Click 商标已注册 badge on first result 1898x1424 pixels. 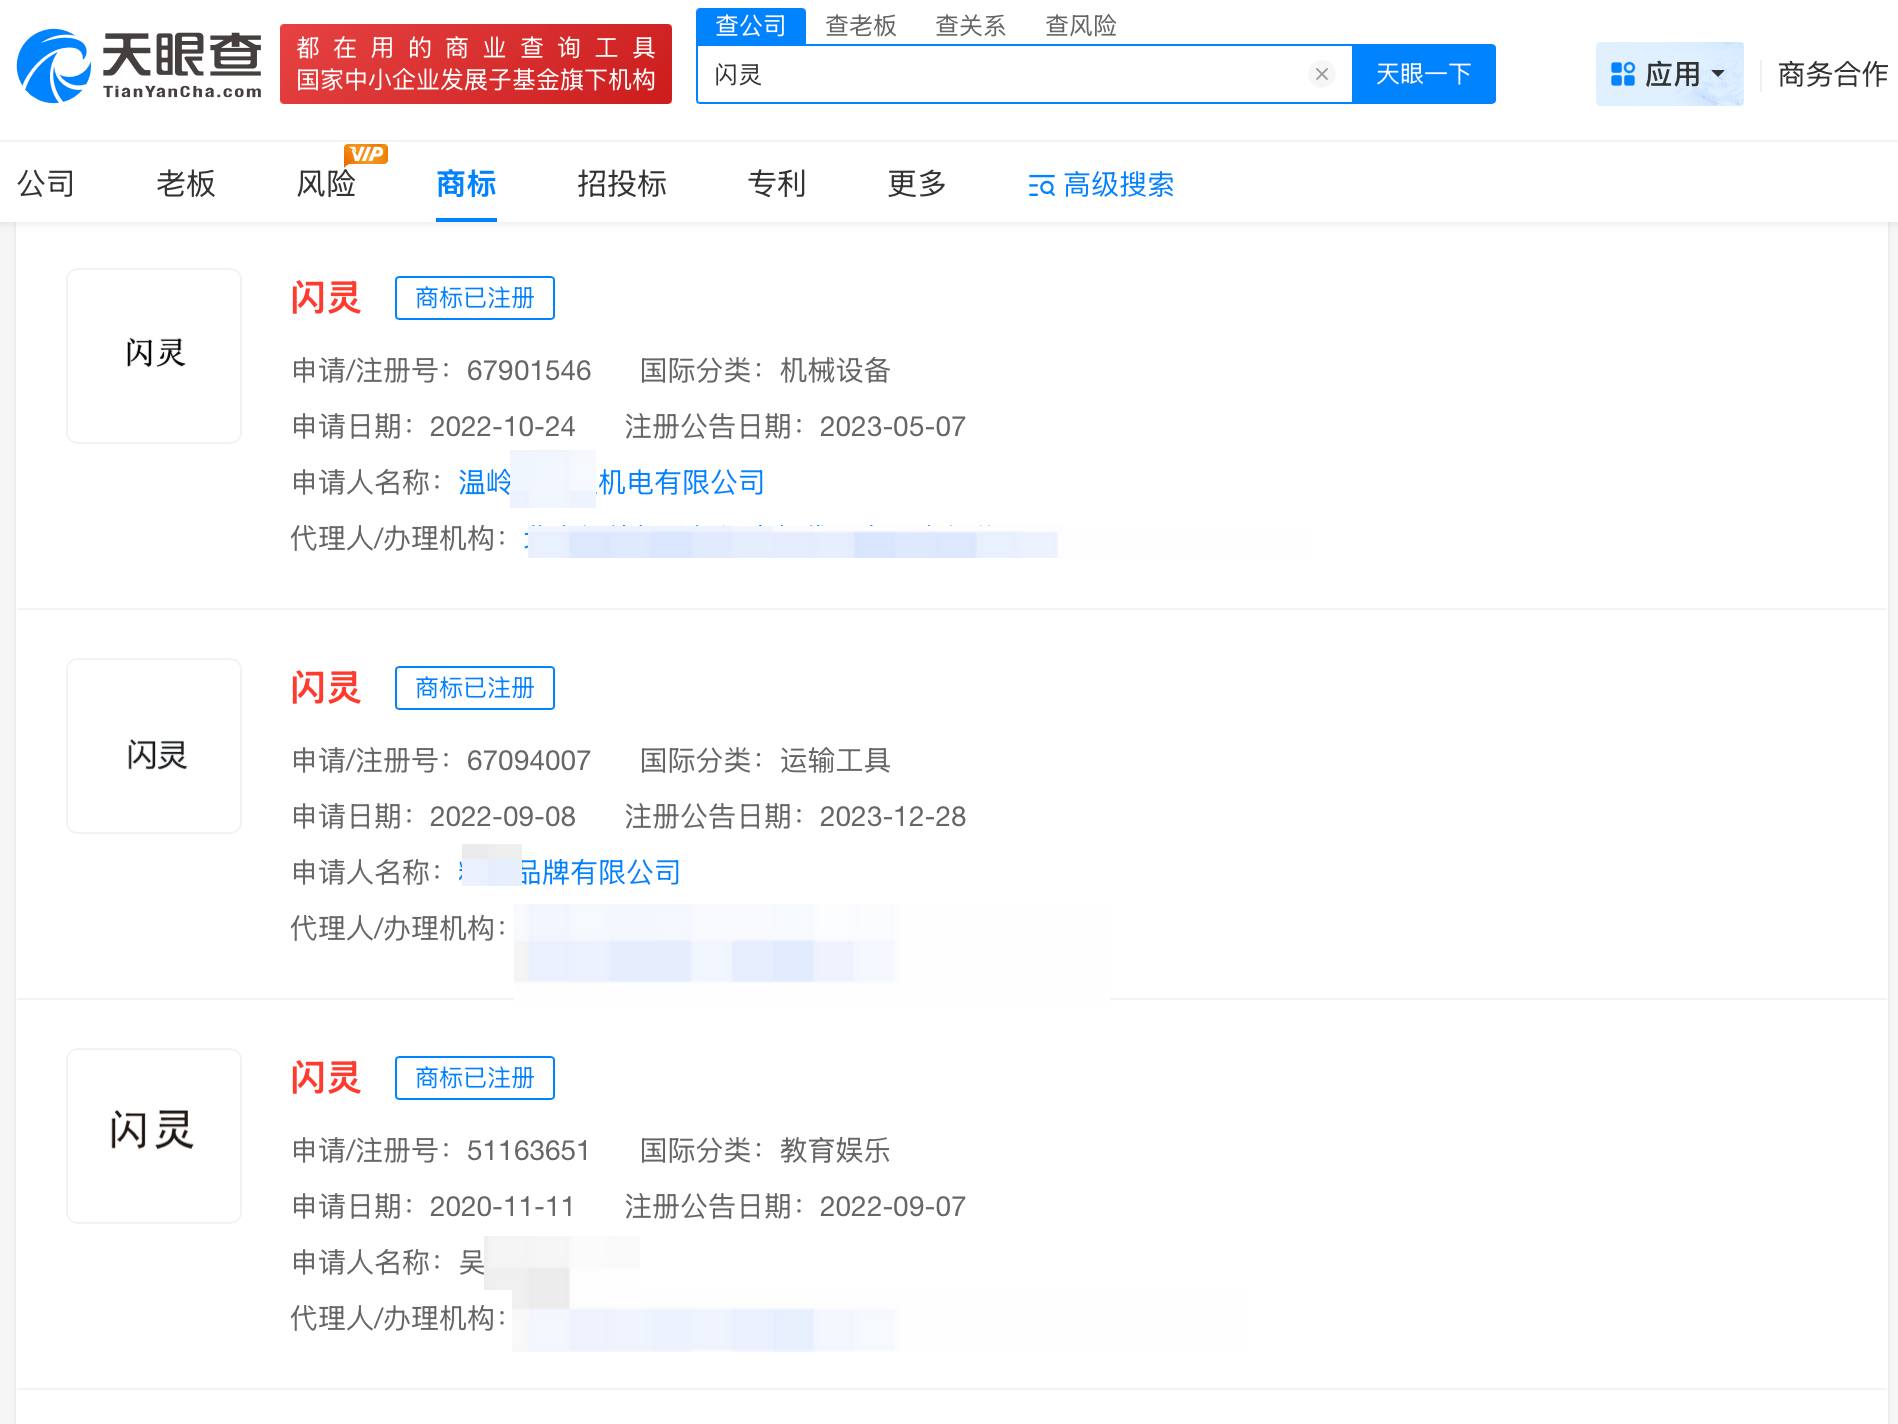[x=475, y=298]
